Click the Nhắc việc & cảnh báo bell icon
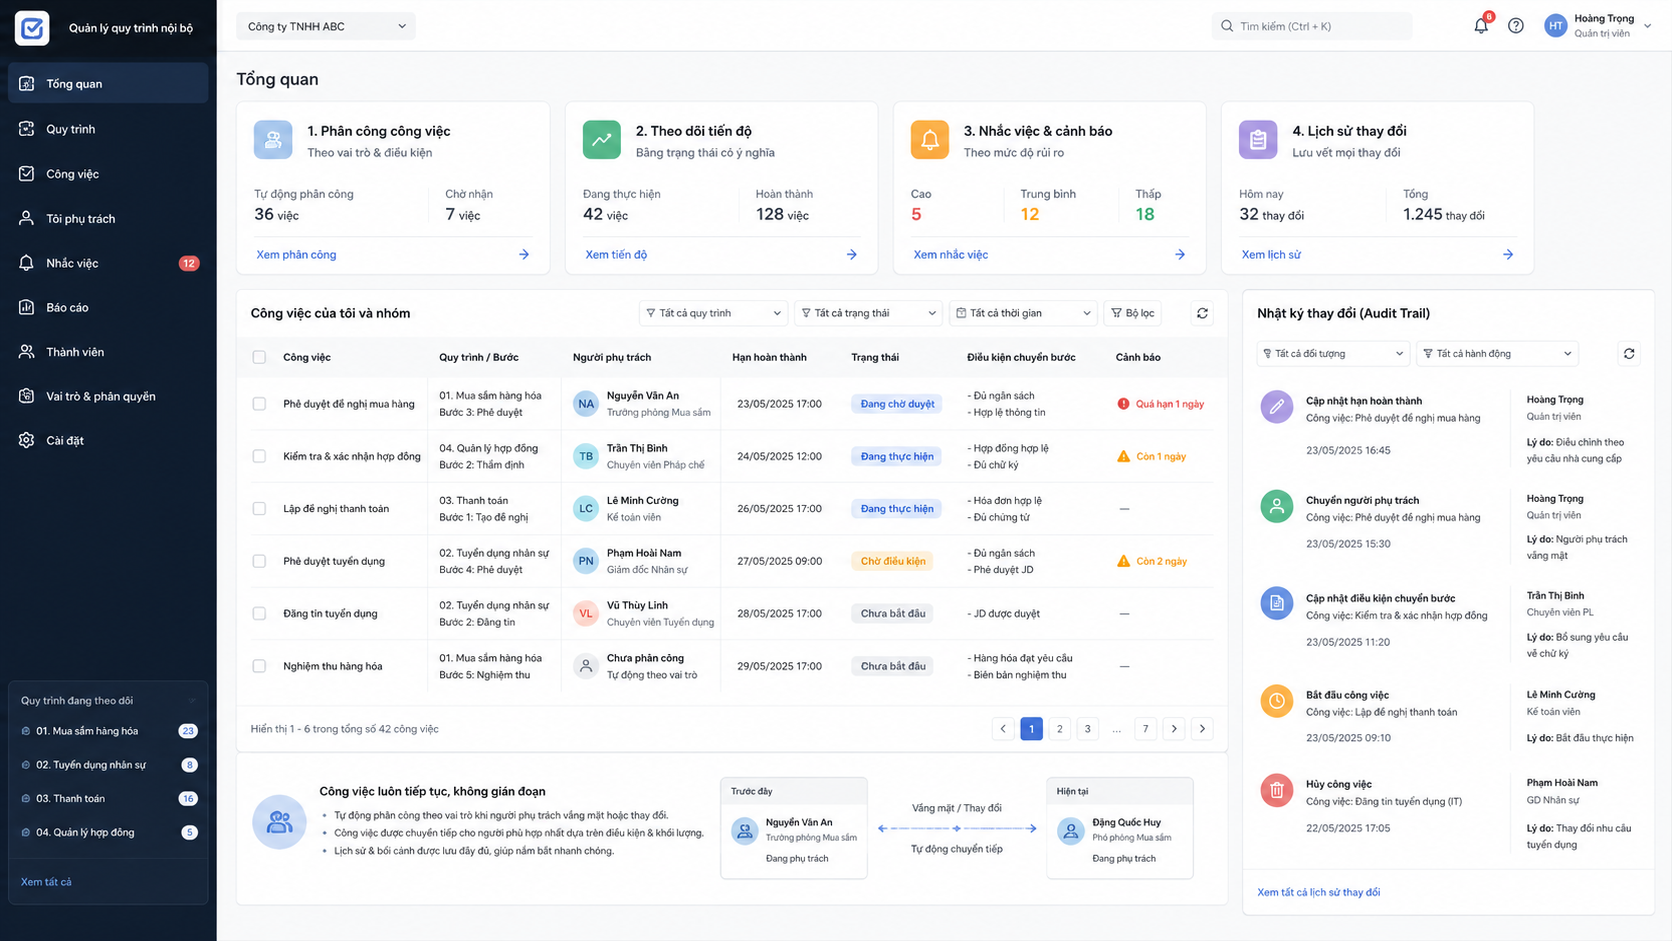This screenshot has width=1672, height=941. point(930,140)
